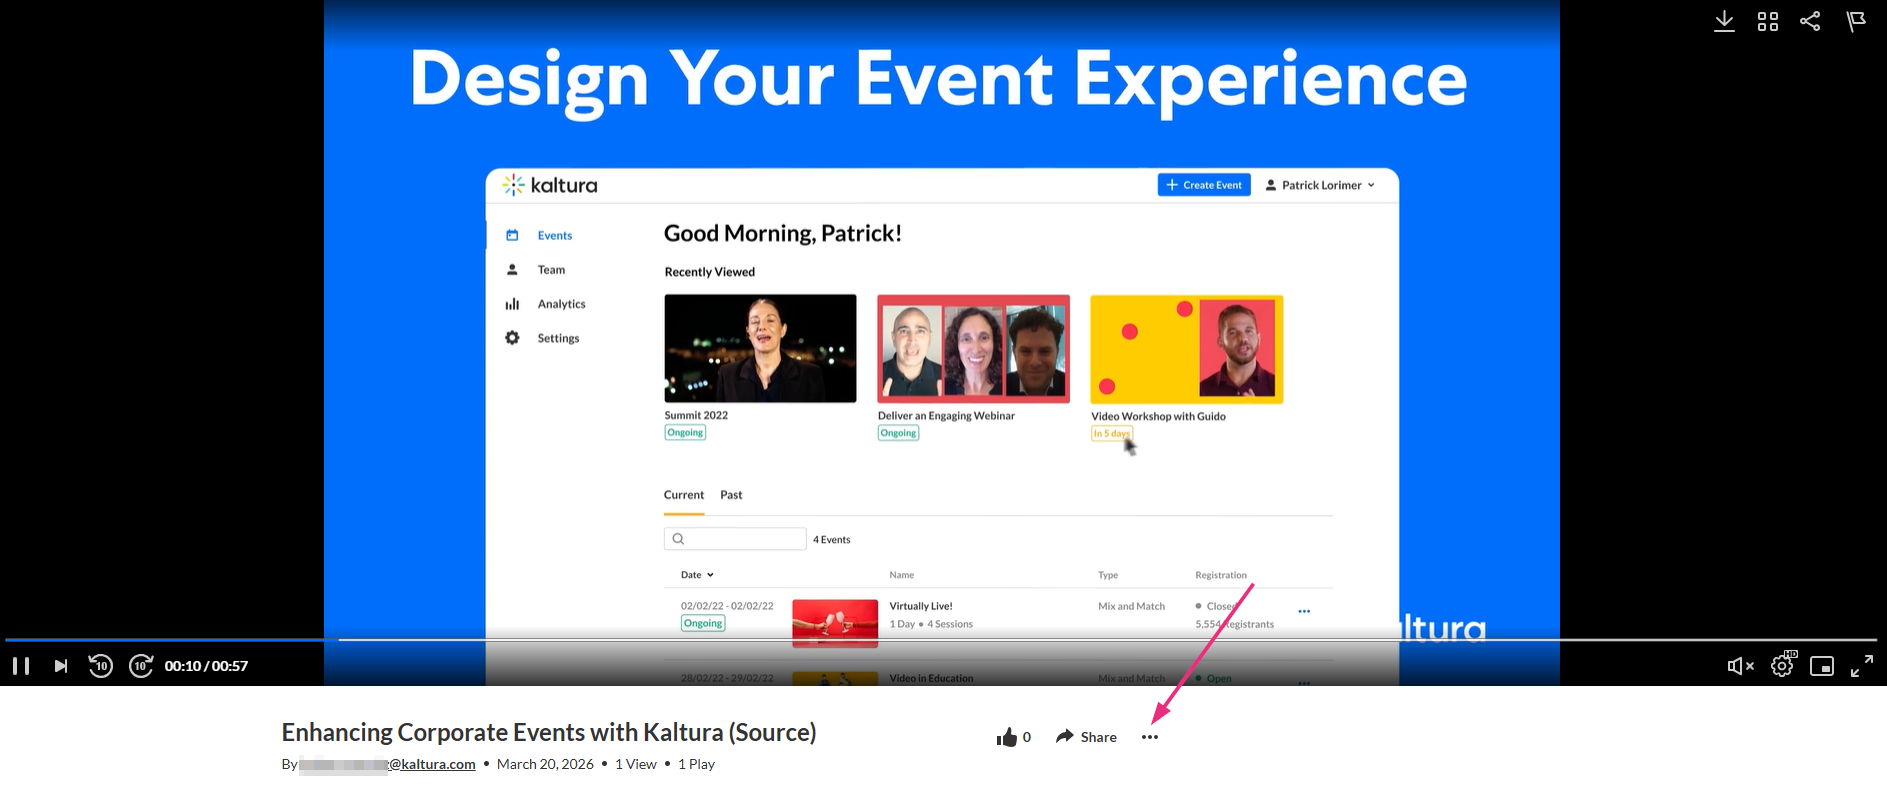This screenshot has height=807, width=1887.
Task: Skip to the next video
Action: click(61, 666)
